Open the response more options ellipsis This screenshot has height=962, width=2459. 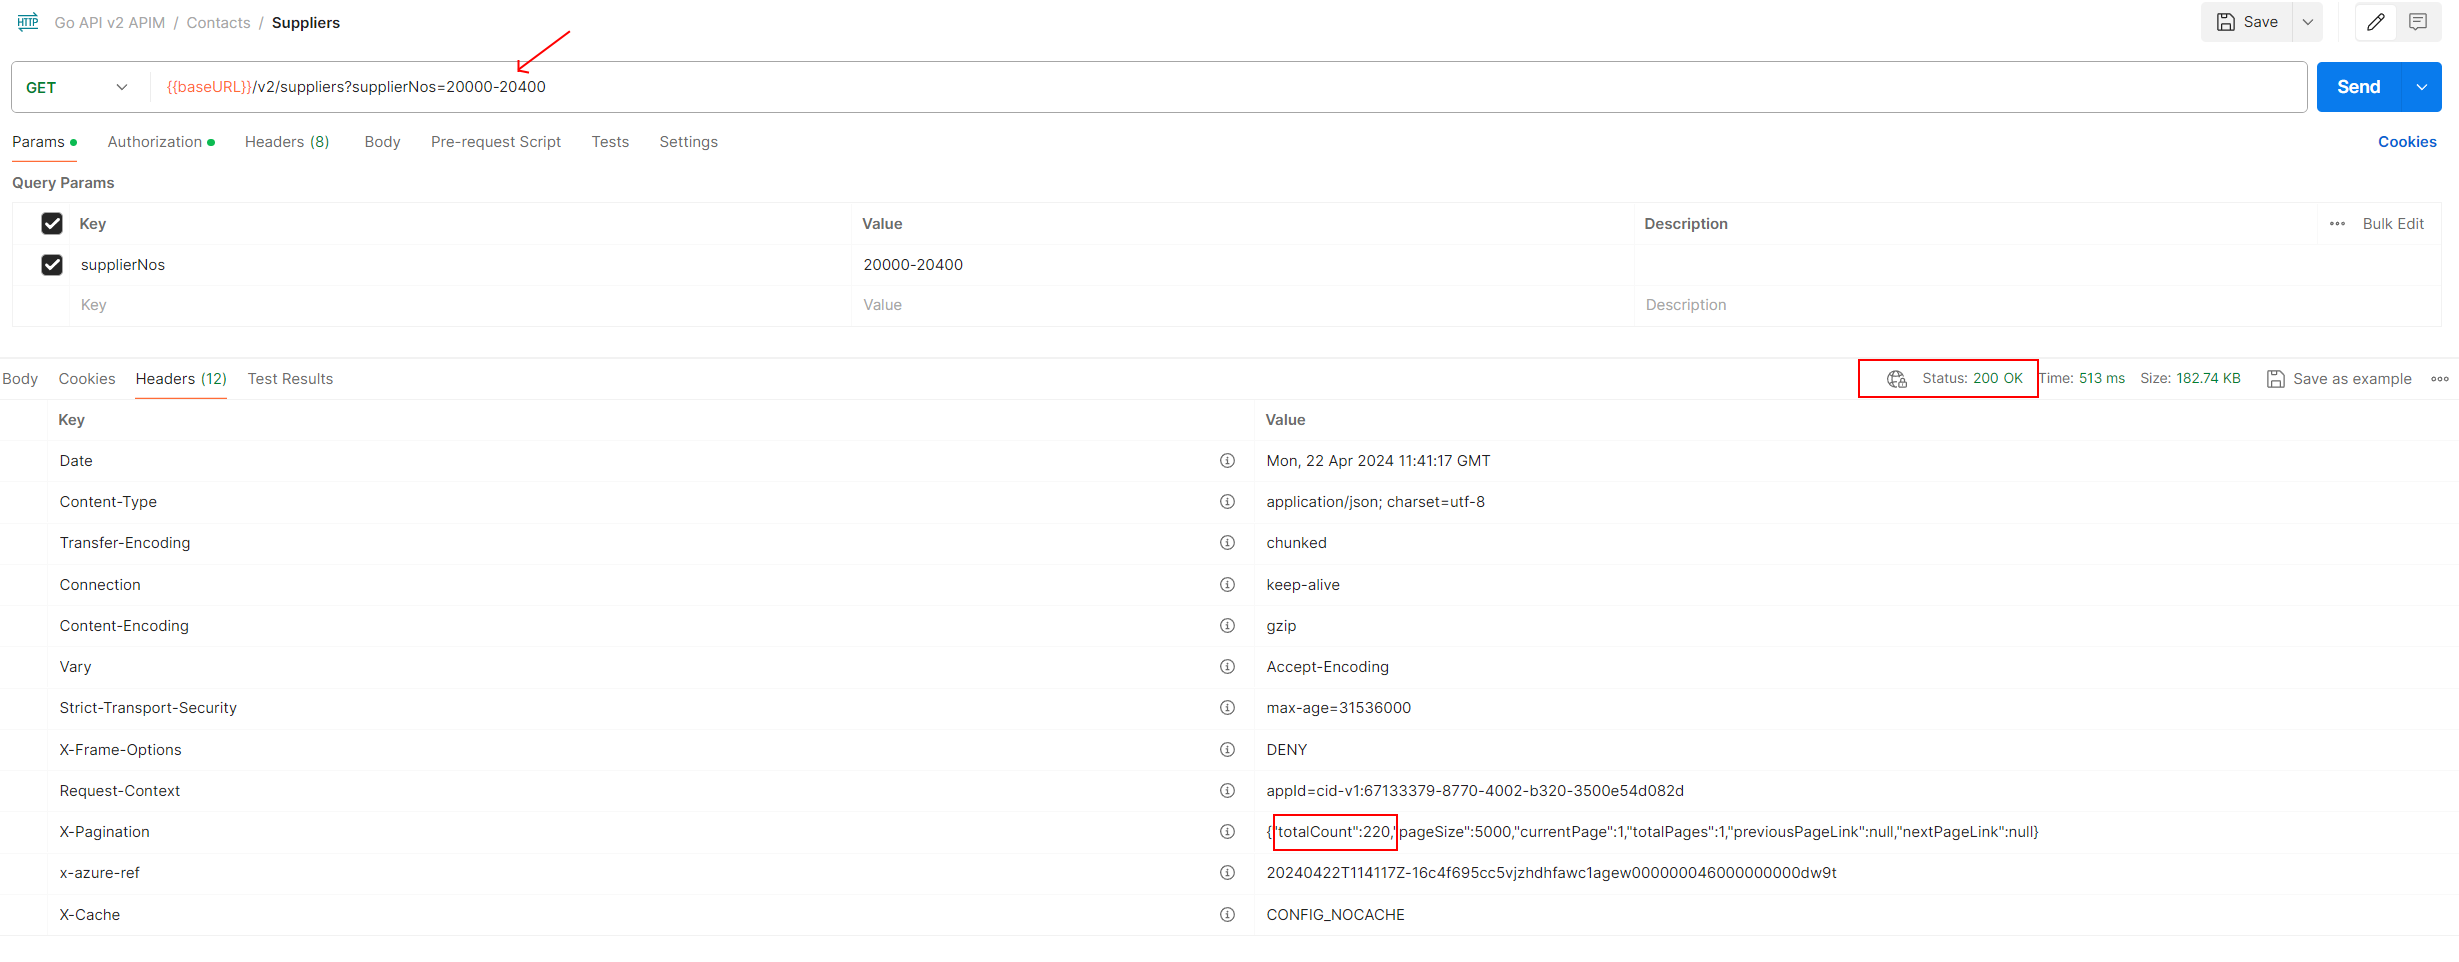[x=2440, y=379]
